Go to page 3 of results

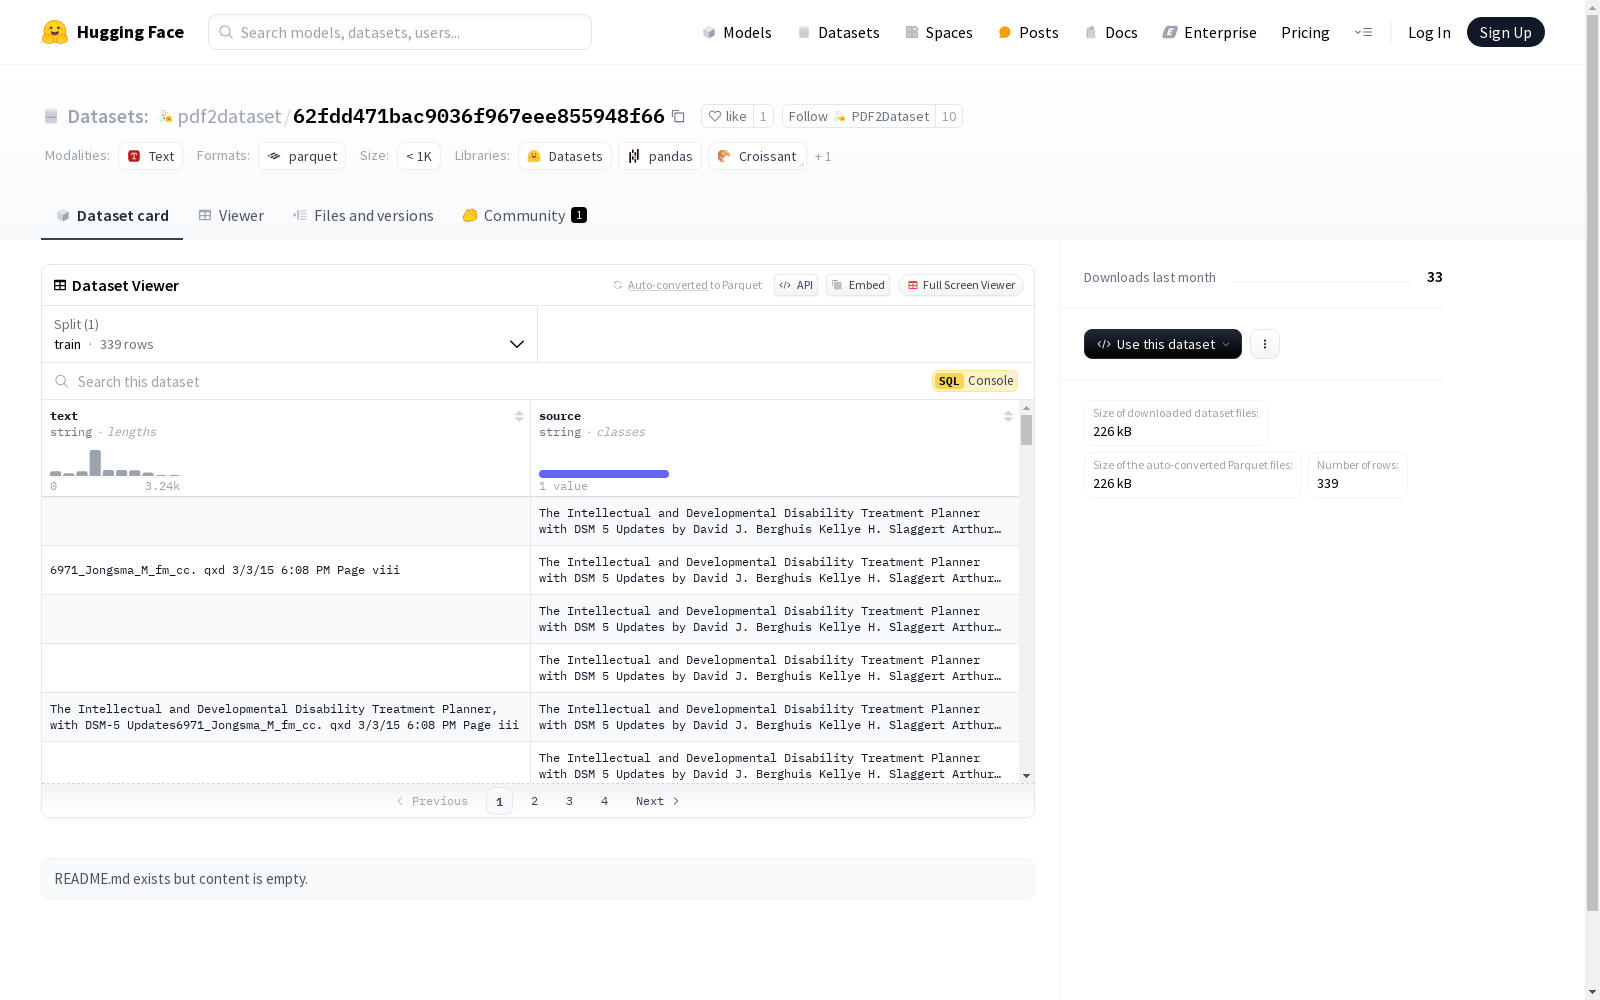click(570, 801)
